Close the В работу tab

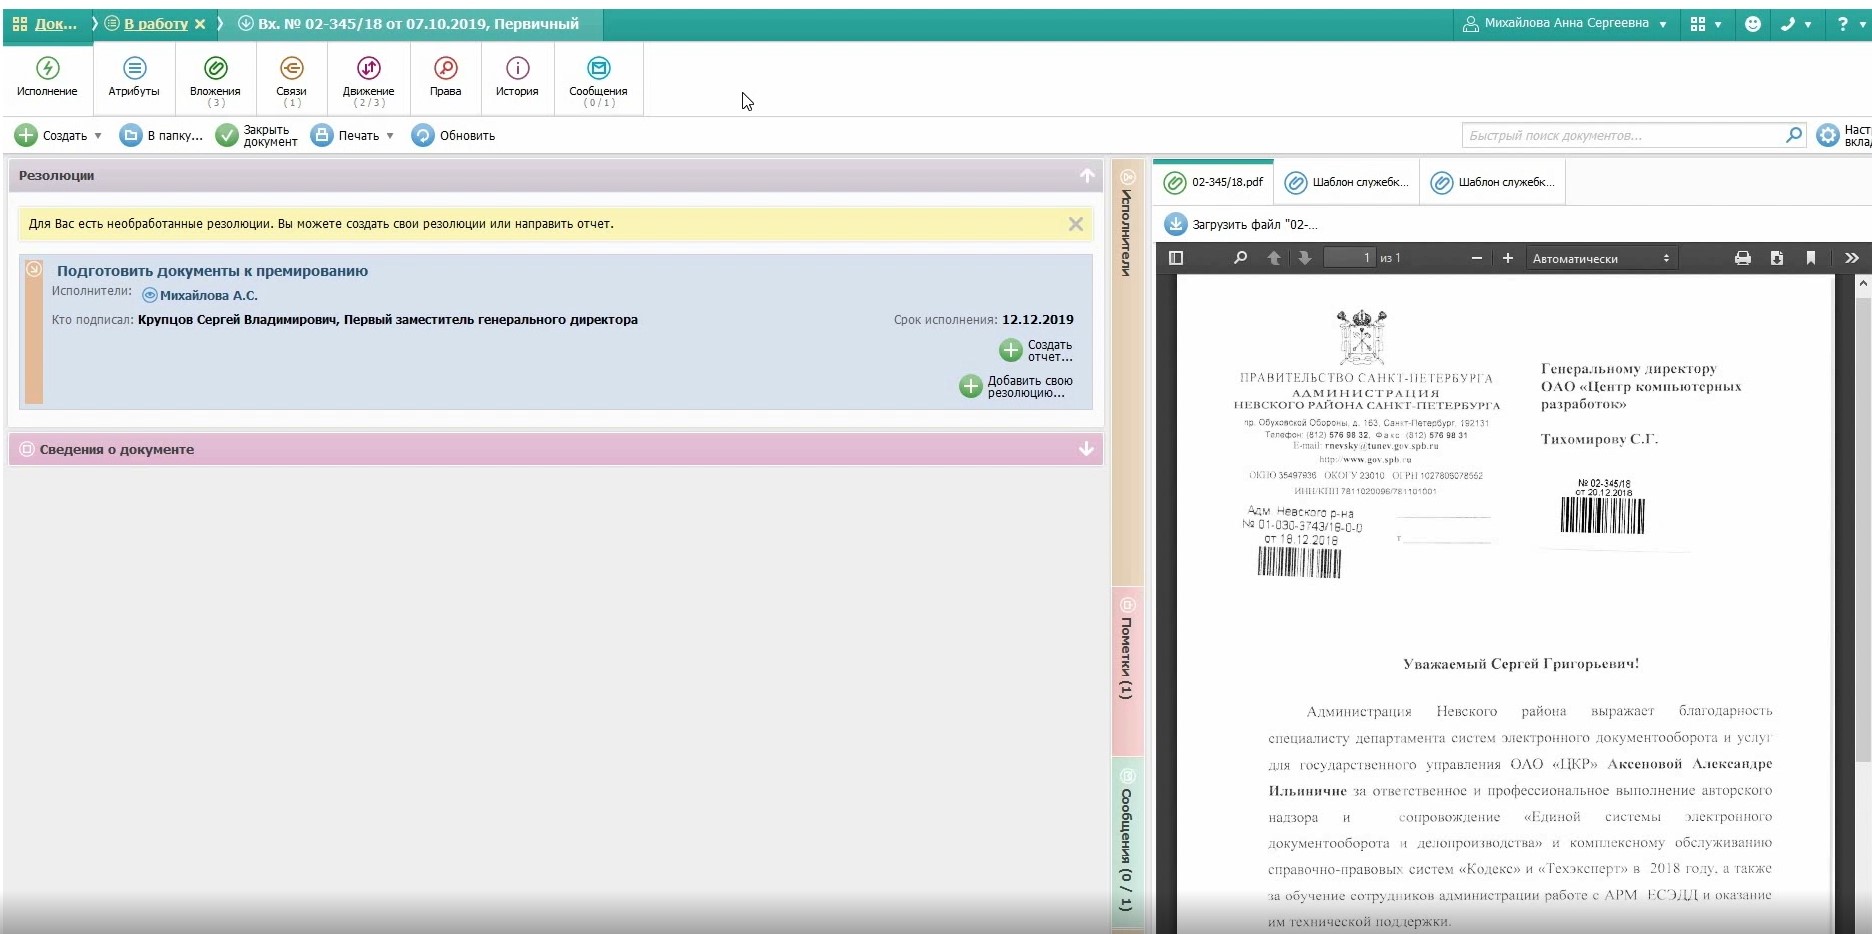[x=200, y=24]
